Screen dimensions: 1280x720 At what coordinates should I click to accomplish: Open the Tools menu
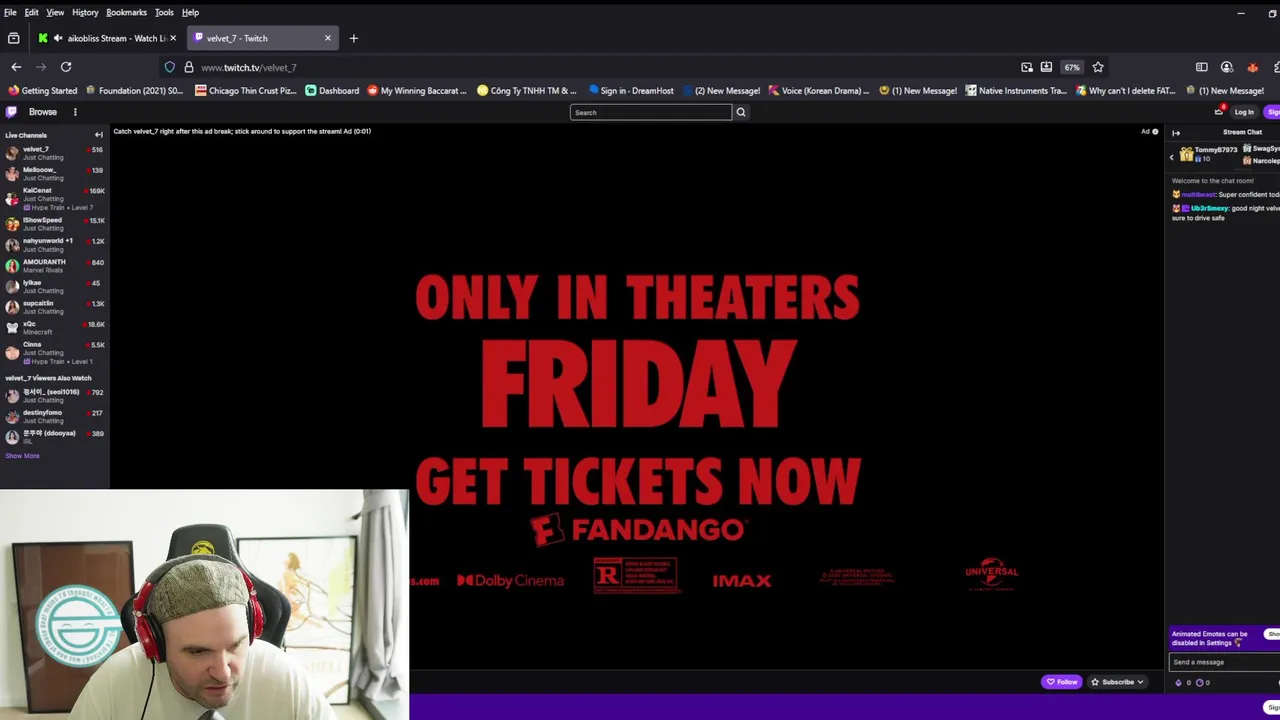click(x=164, y=12)
